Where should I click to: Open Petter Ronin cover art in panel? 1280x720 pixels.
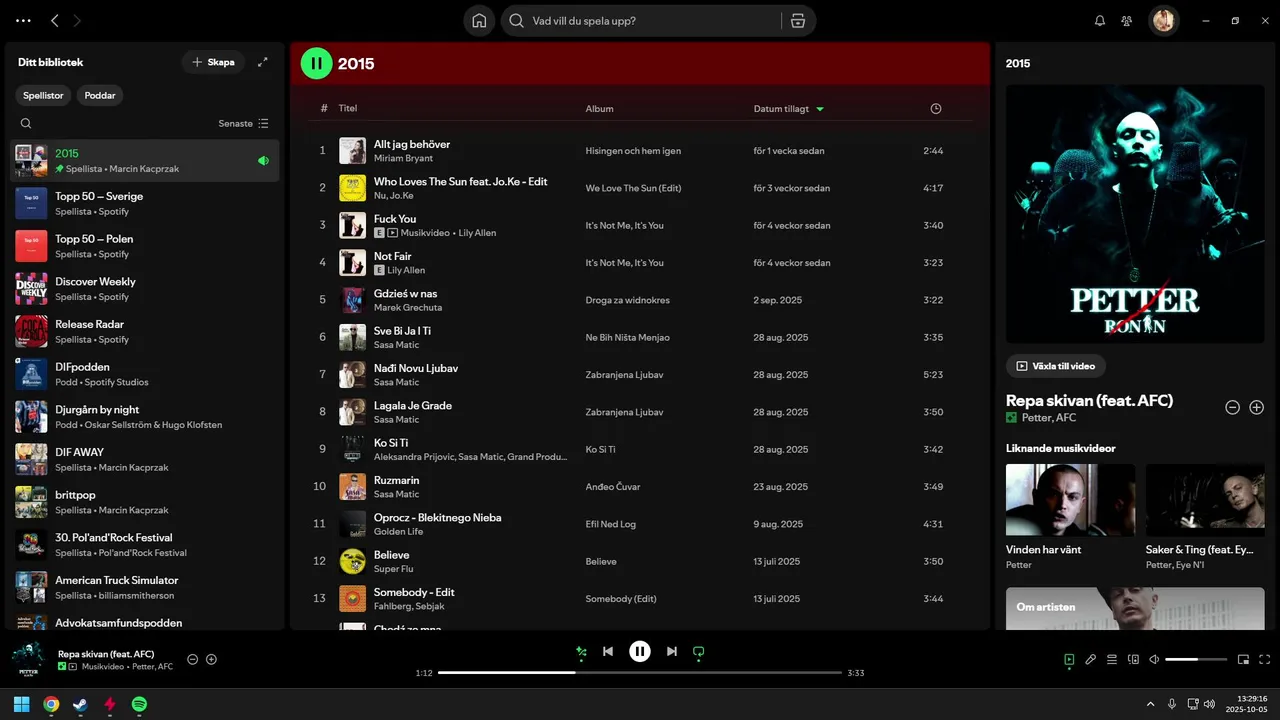(x=1136, y=214)
